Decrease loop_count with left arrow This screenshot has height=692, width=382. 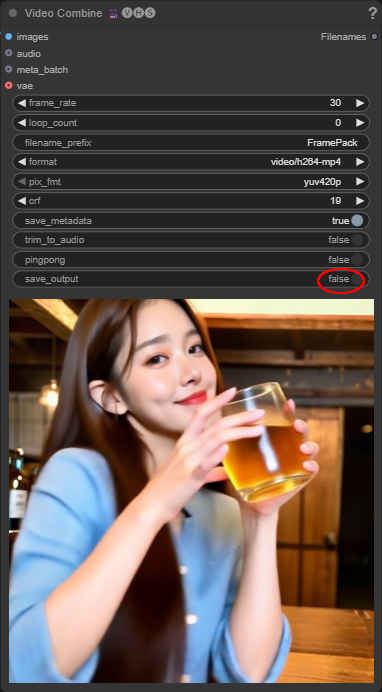click(x=22, y=123)
